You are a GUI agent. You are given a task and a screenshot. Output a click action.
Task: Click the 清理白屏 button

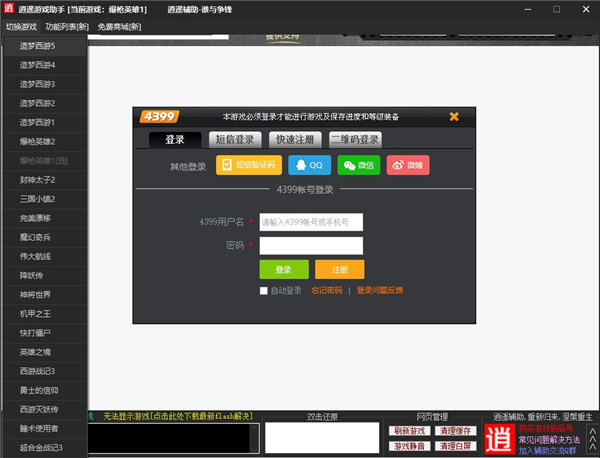455,446
